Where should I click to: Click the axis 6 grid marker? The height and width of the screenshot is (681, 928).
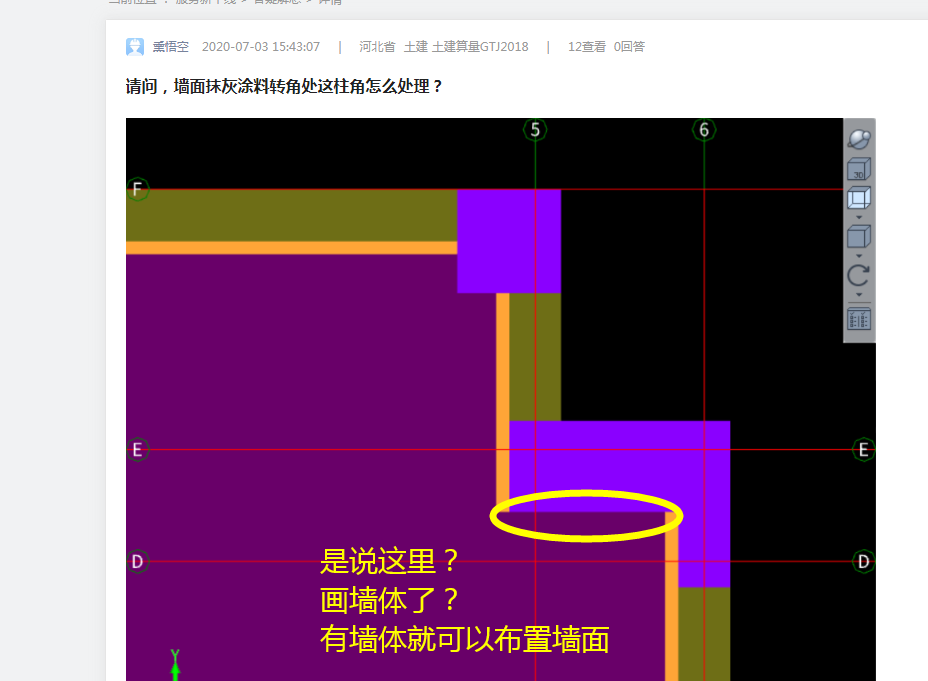point(704,130)
